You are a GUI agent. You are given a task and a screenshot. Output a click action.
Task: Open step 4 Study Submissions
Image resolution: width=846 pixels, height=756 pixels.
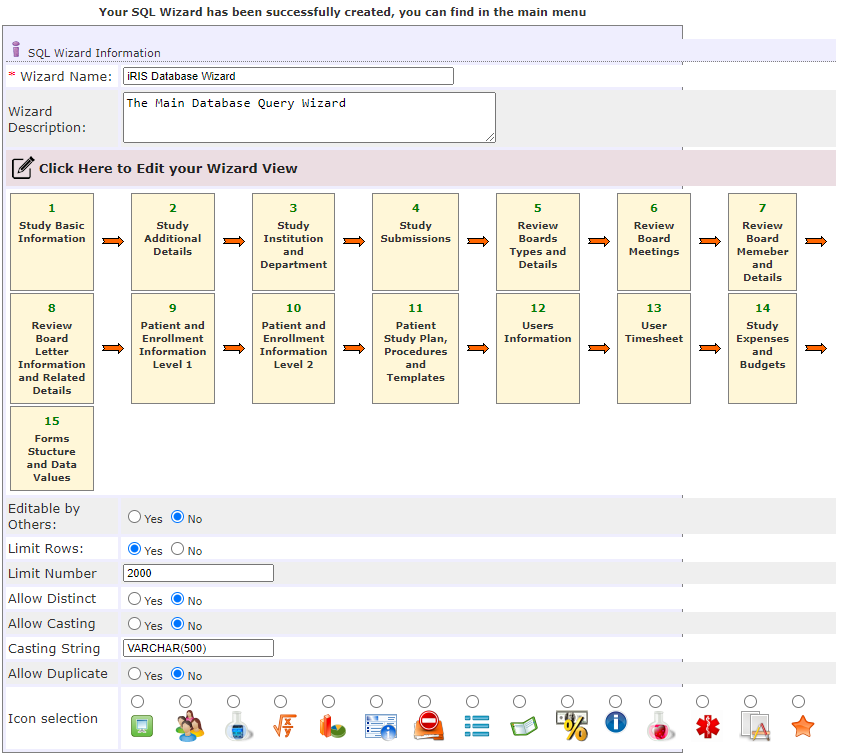pyautogui.click(x=415, y=242)
